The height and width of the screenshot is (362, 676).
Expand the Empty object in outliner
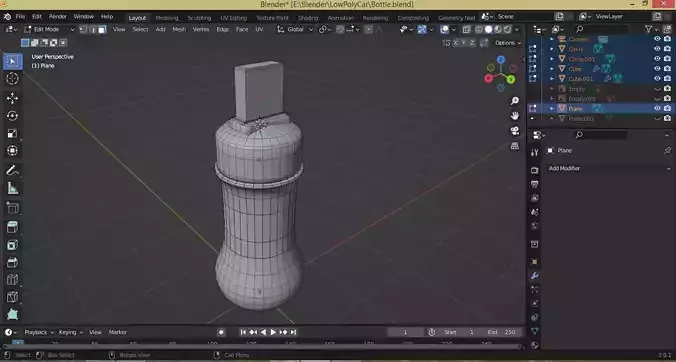pyautogui.click(x=552, y=89)
